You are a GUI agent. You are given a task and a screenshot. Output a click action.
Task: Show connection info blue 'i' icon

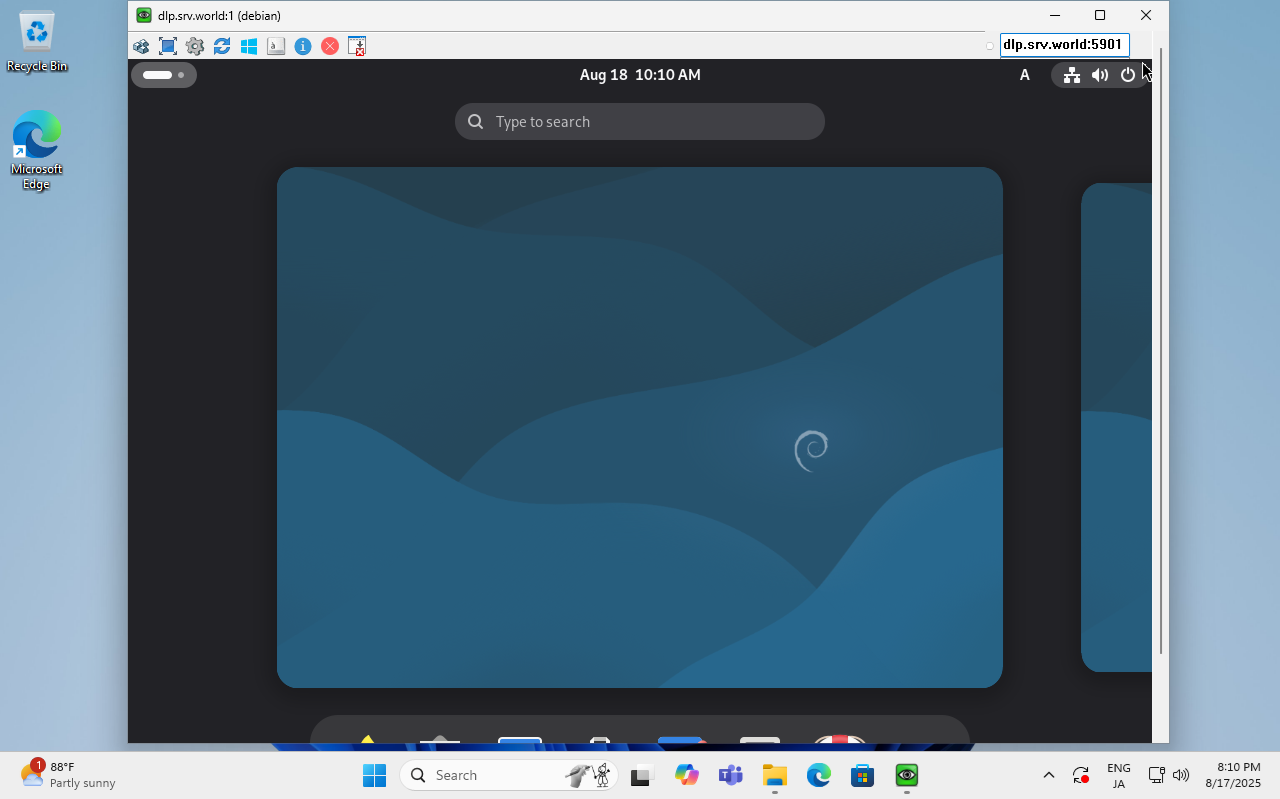303,46
